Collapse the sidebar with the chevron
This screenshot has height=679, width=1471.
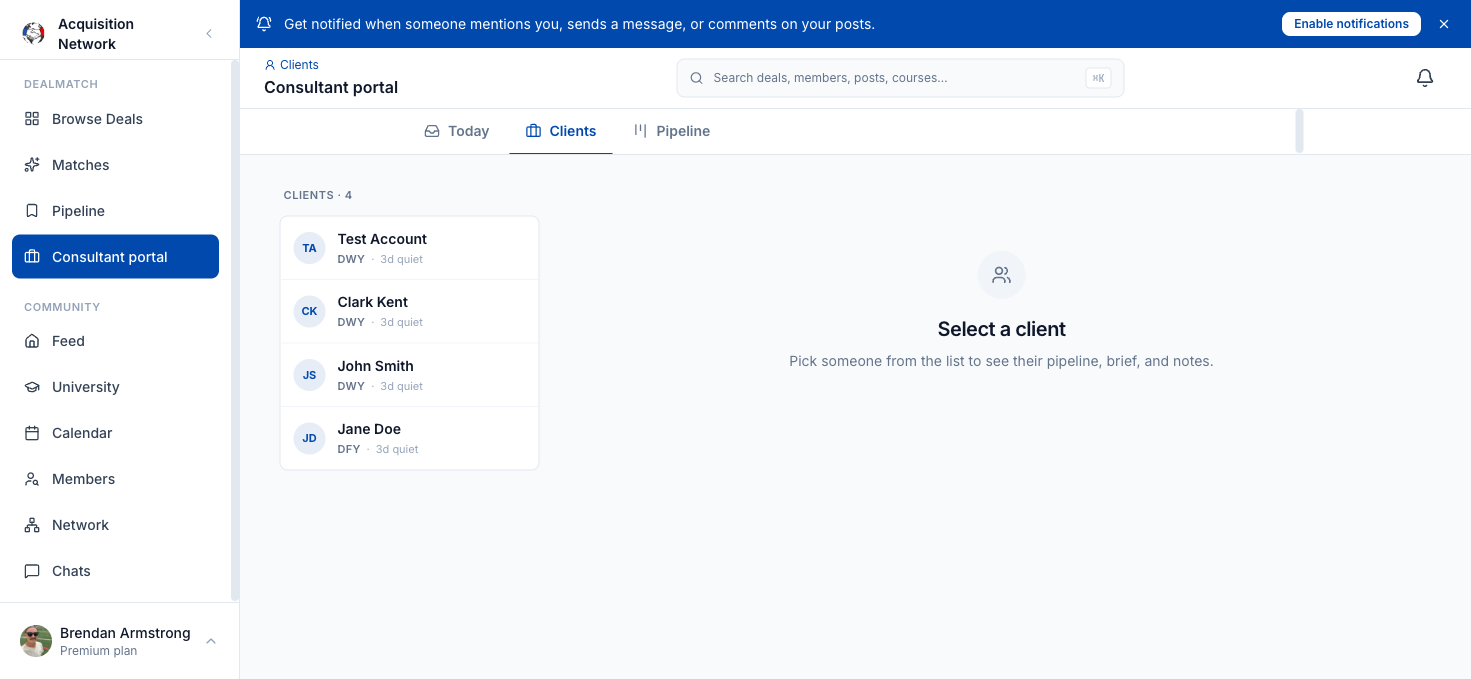[x=209, y=34]
